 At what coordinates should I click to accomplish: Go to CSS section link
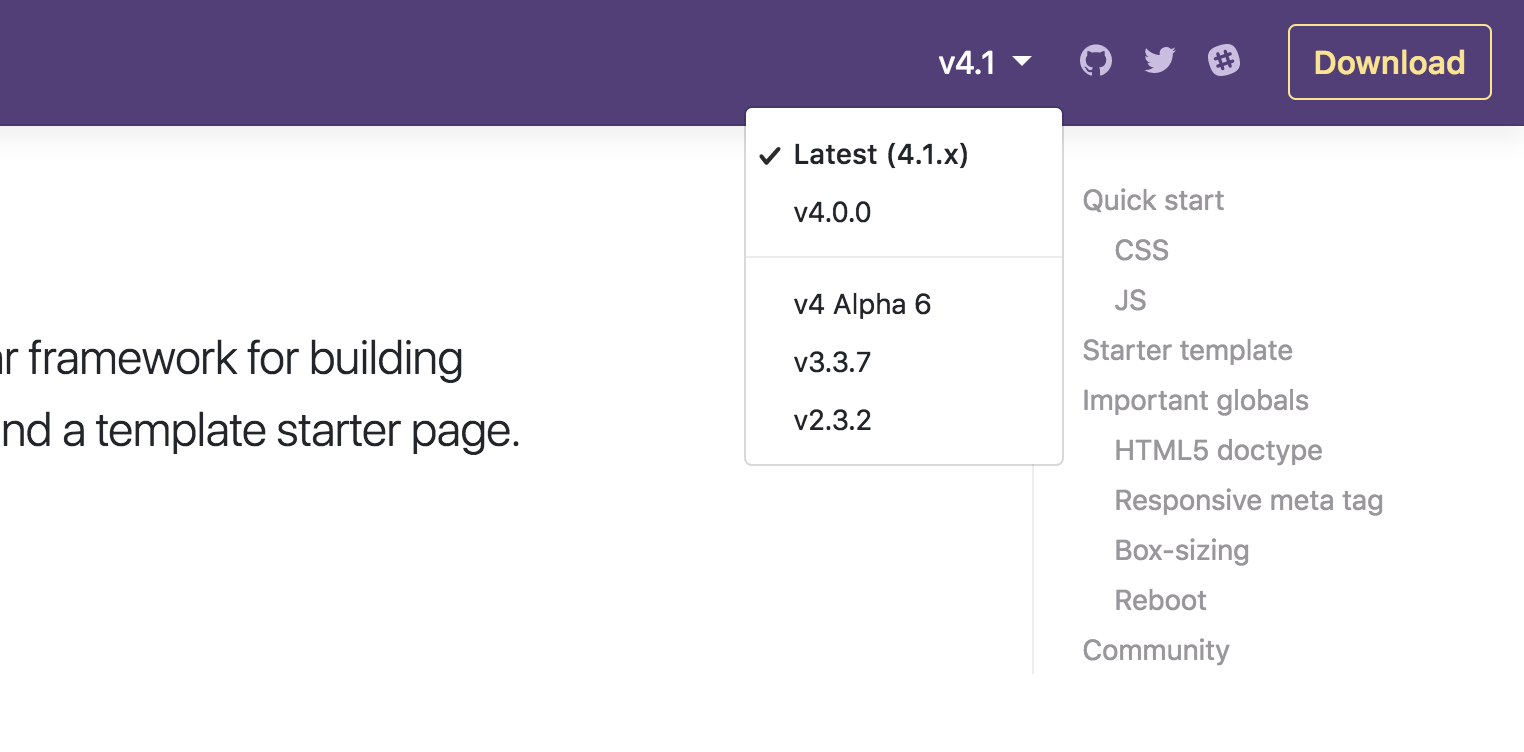point(1141,250)
